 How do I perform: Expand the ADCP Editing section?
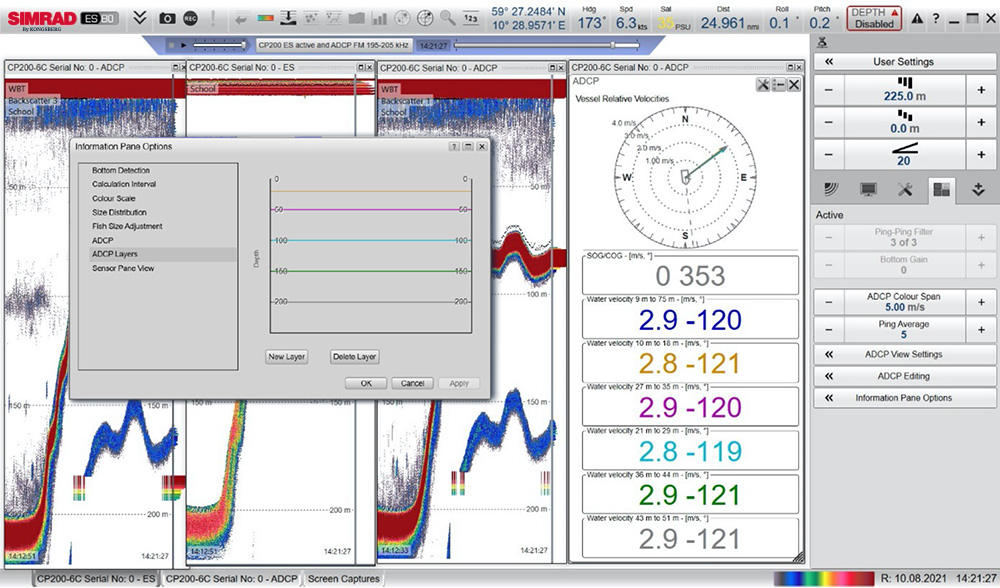pyautogui.click(x=905, y=376)
